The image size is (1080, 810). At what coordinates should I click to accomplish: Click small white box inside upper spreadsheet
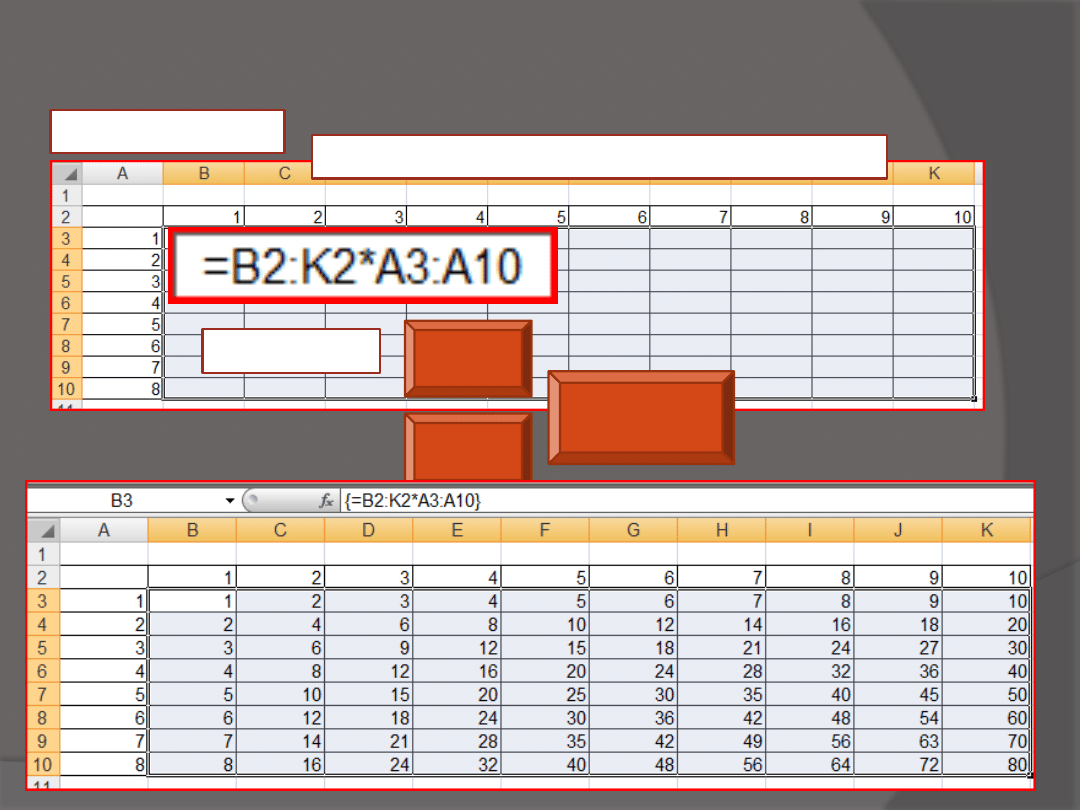290,350
